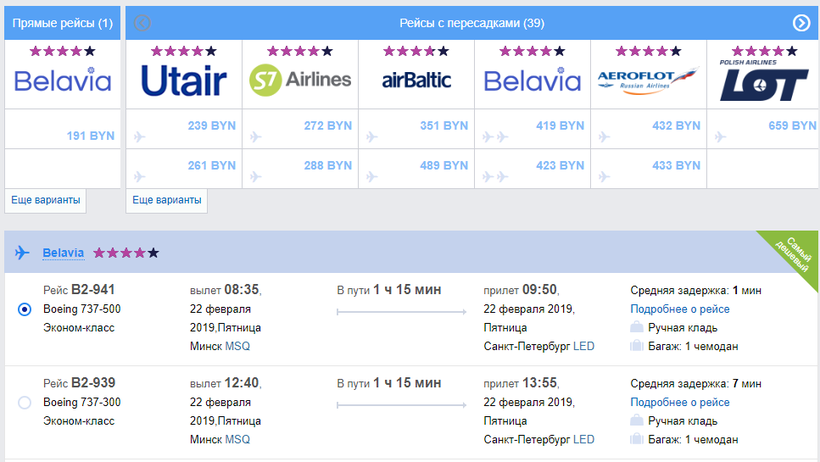Click the LOT Polish Airlines logo
The image size is (820, 462).
(x=764, y=82)
